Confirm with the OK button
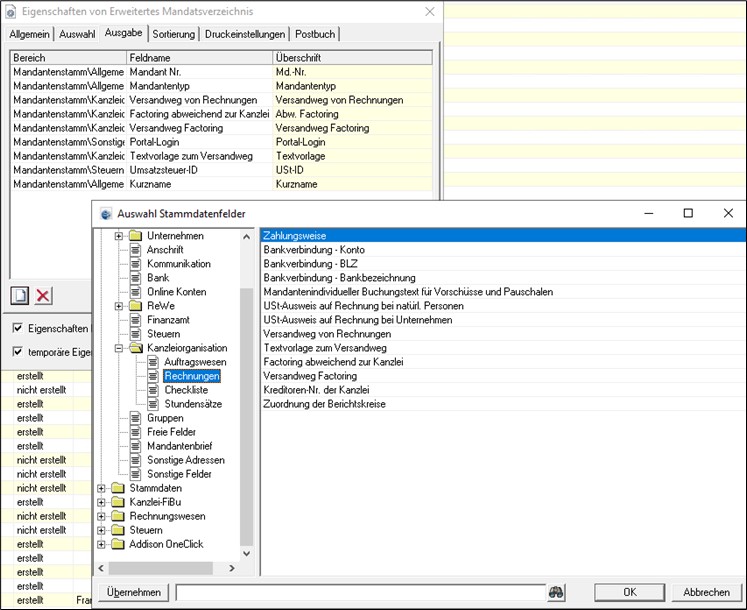The width and height of the screenshot is (747, 610). coord(629,592)
